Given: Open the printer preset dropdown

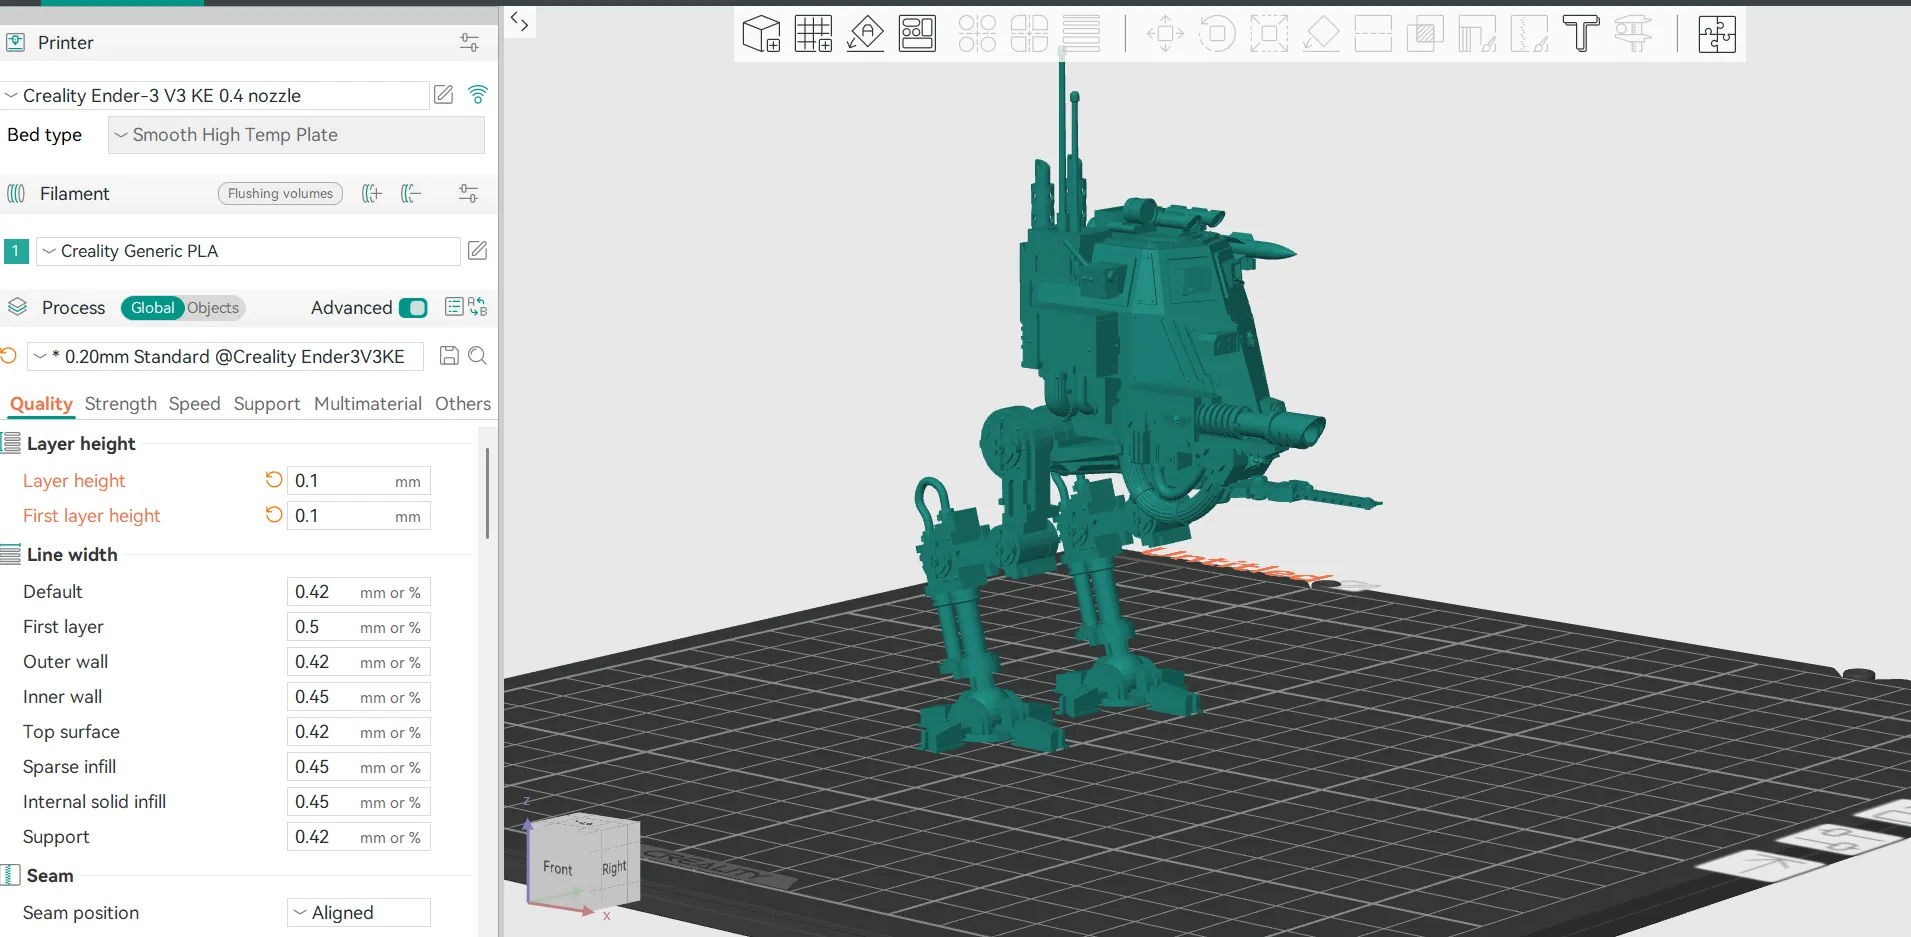Looking at the screenshot, I should pos(215,96).
